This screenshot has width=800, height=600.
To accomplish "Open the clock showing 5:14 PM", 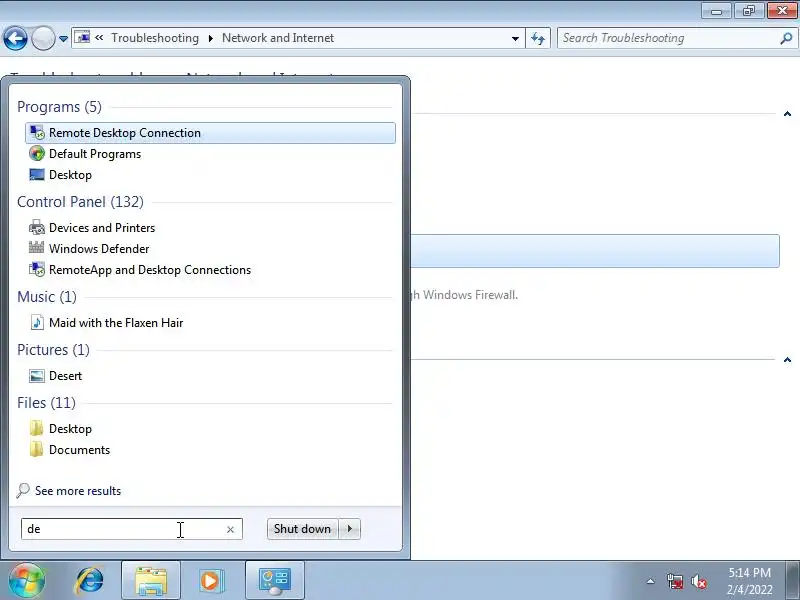I will click(749, 581).
